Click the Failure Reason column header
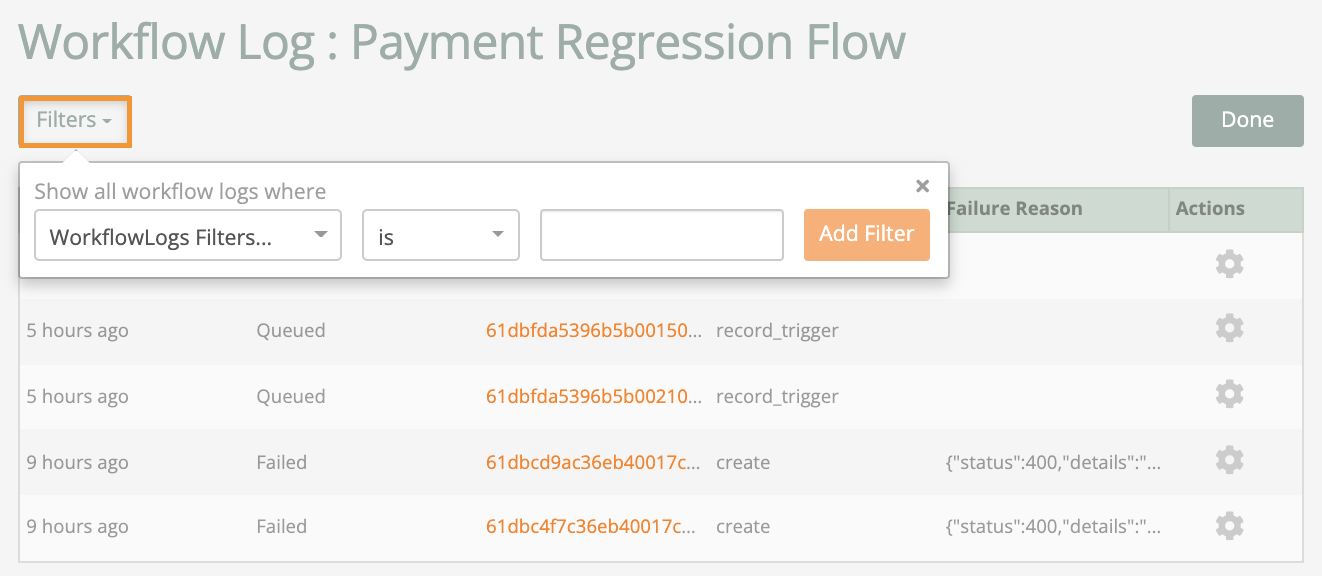Image resolution: width=1322 pixels, height=576 pixels. (x=1014, y=209)
